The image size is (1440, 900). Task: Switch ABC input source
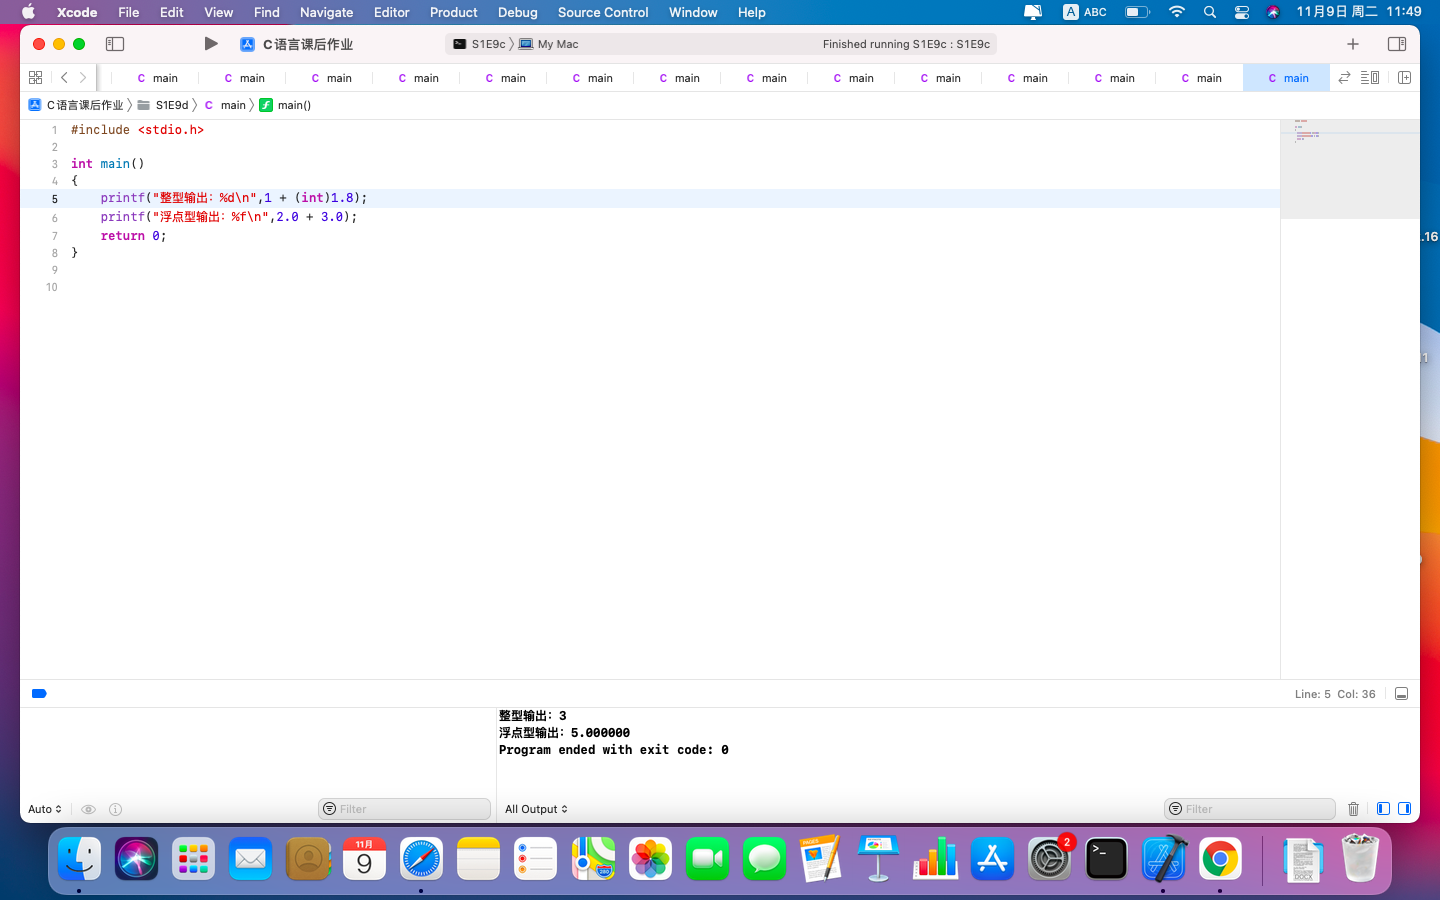[x=1085, y=12]
